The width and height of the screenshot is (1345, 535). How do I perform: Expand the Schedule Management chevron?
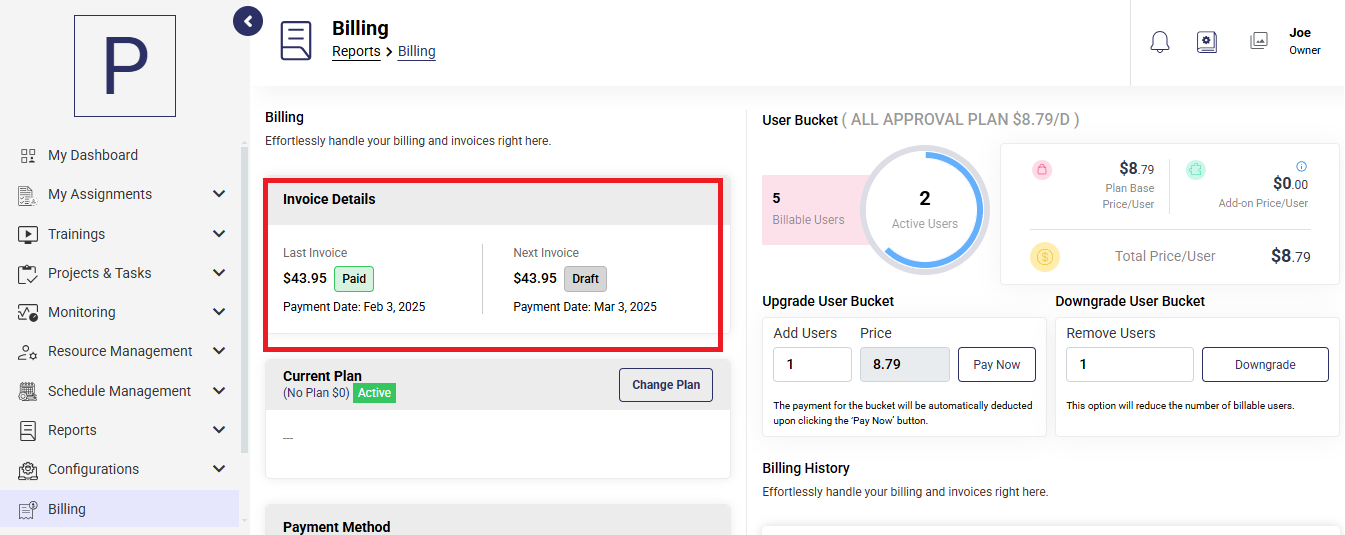(x=219, y=391)
